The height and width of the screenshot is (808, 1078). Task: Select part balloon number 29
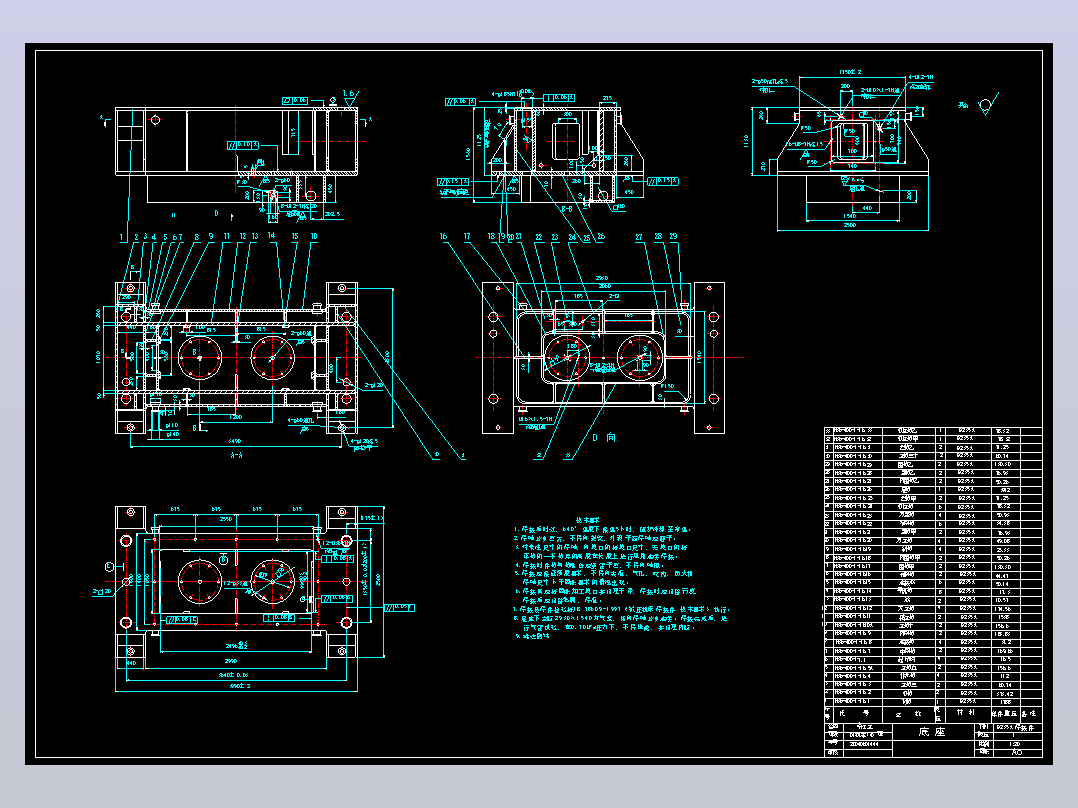click(673, 236)
